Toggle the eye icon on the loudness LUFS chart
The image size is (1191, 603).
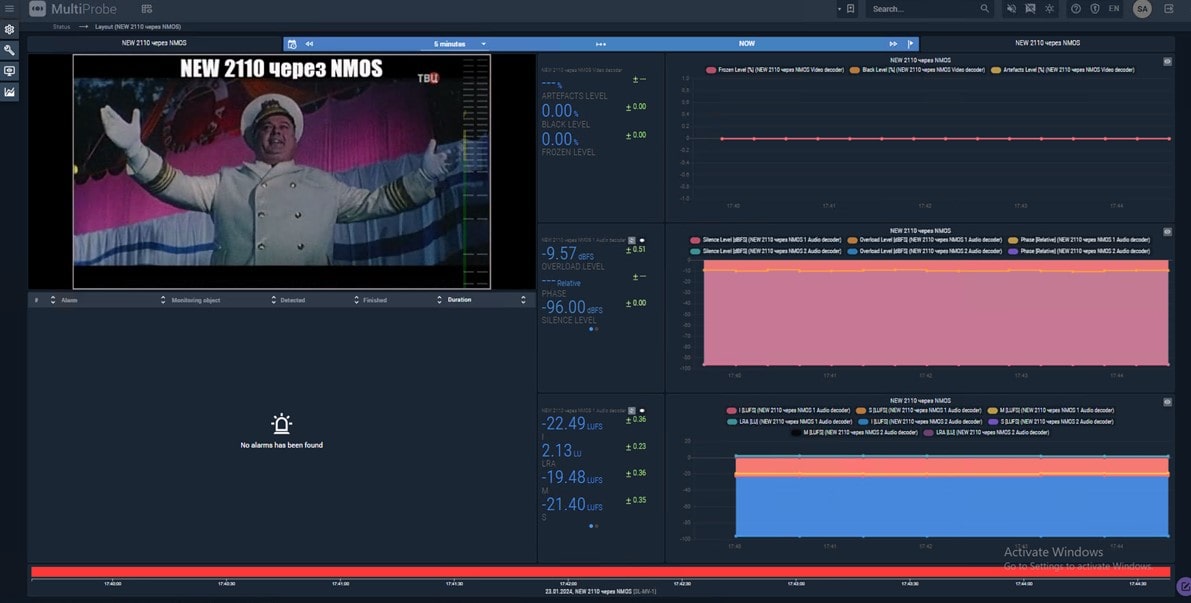point(1167,402)
